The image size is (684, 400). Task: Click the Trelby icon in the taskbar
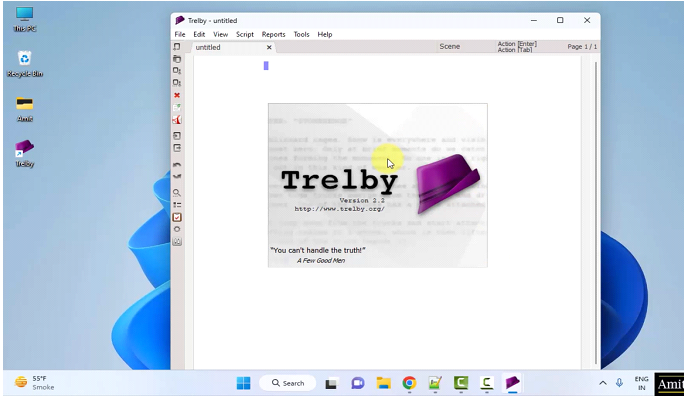click(x=513, y=383)
